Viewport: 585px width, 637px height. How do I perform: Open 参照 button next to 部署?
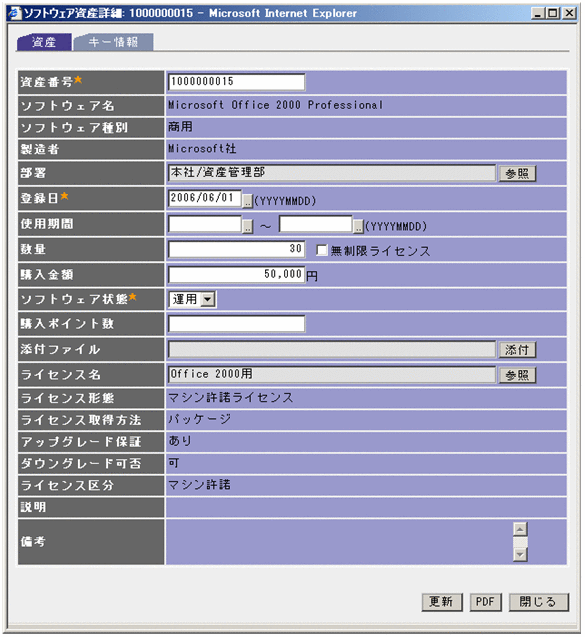(x=517, y=173)
